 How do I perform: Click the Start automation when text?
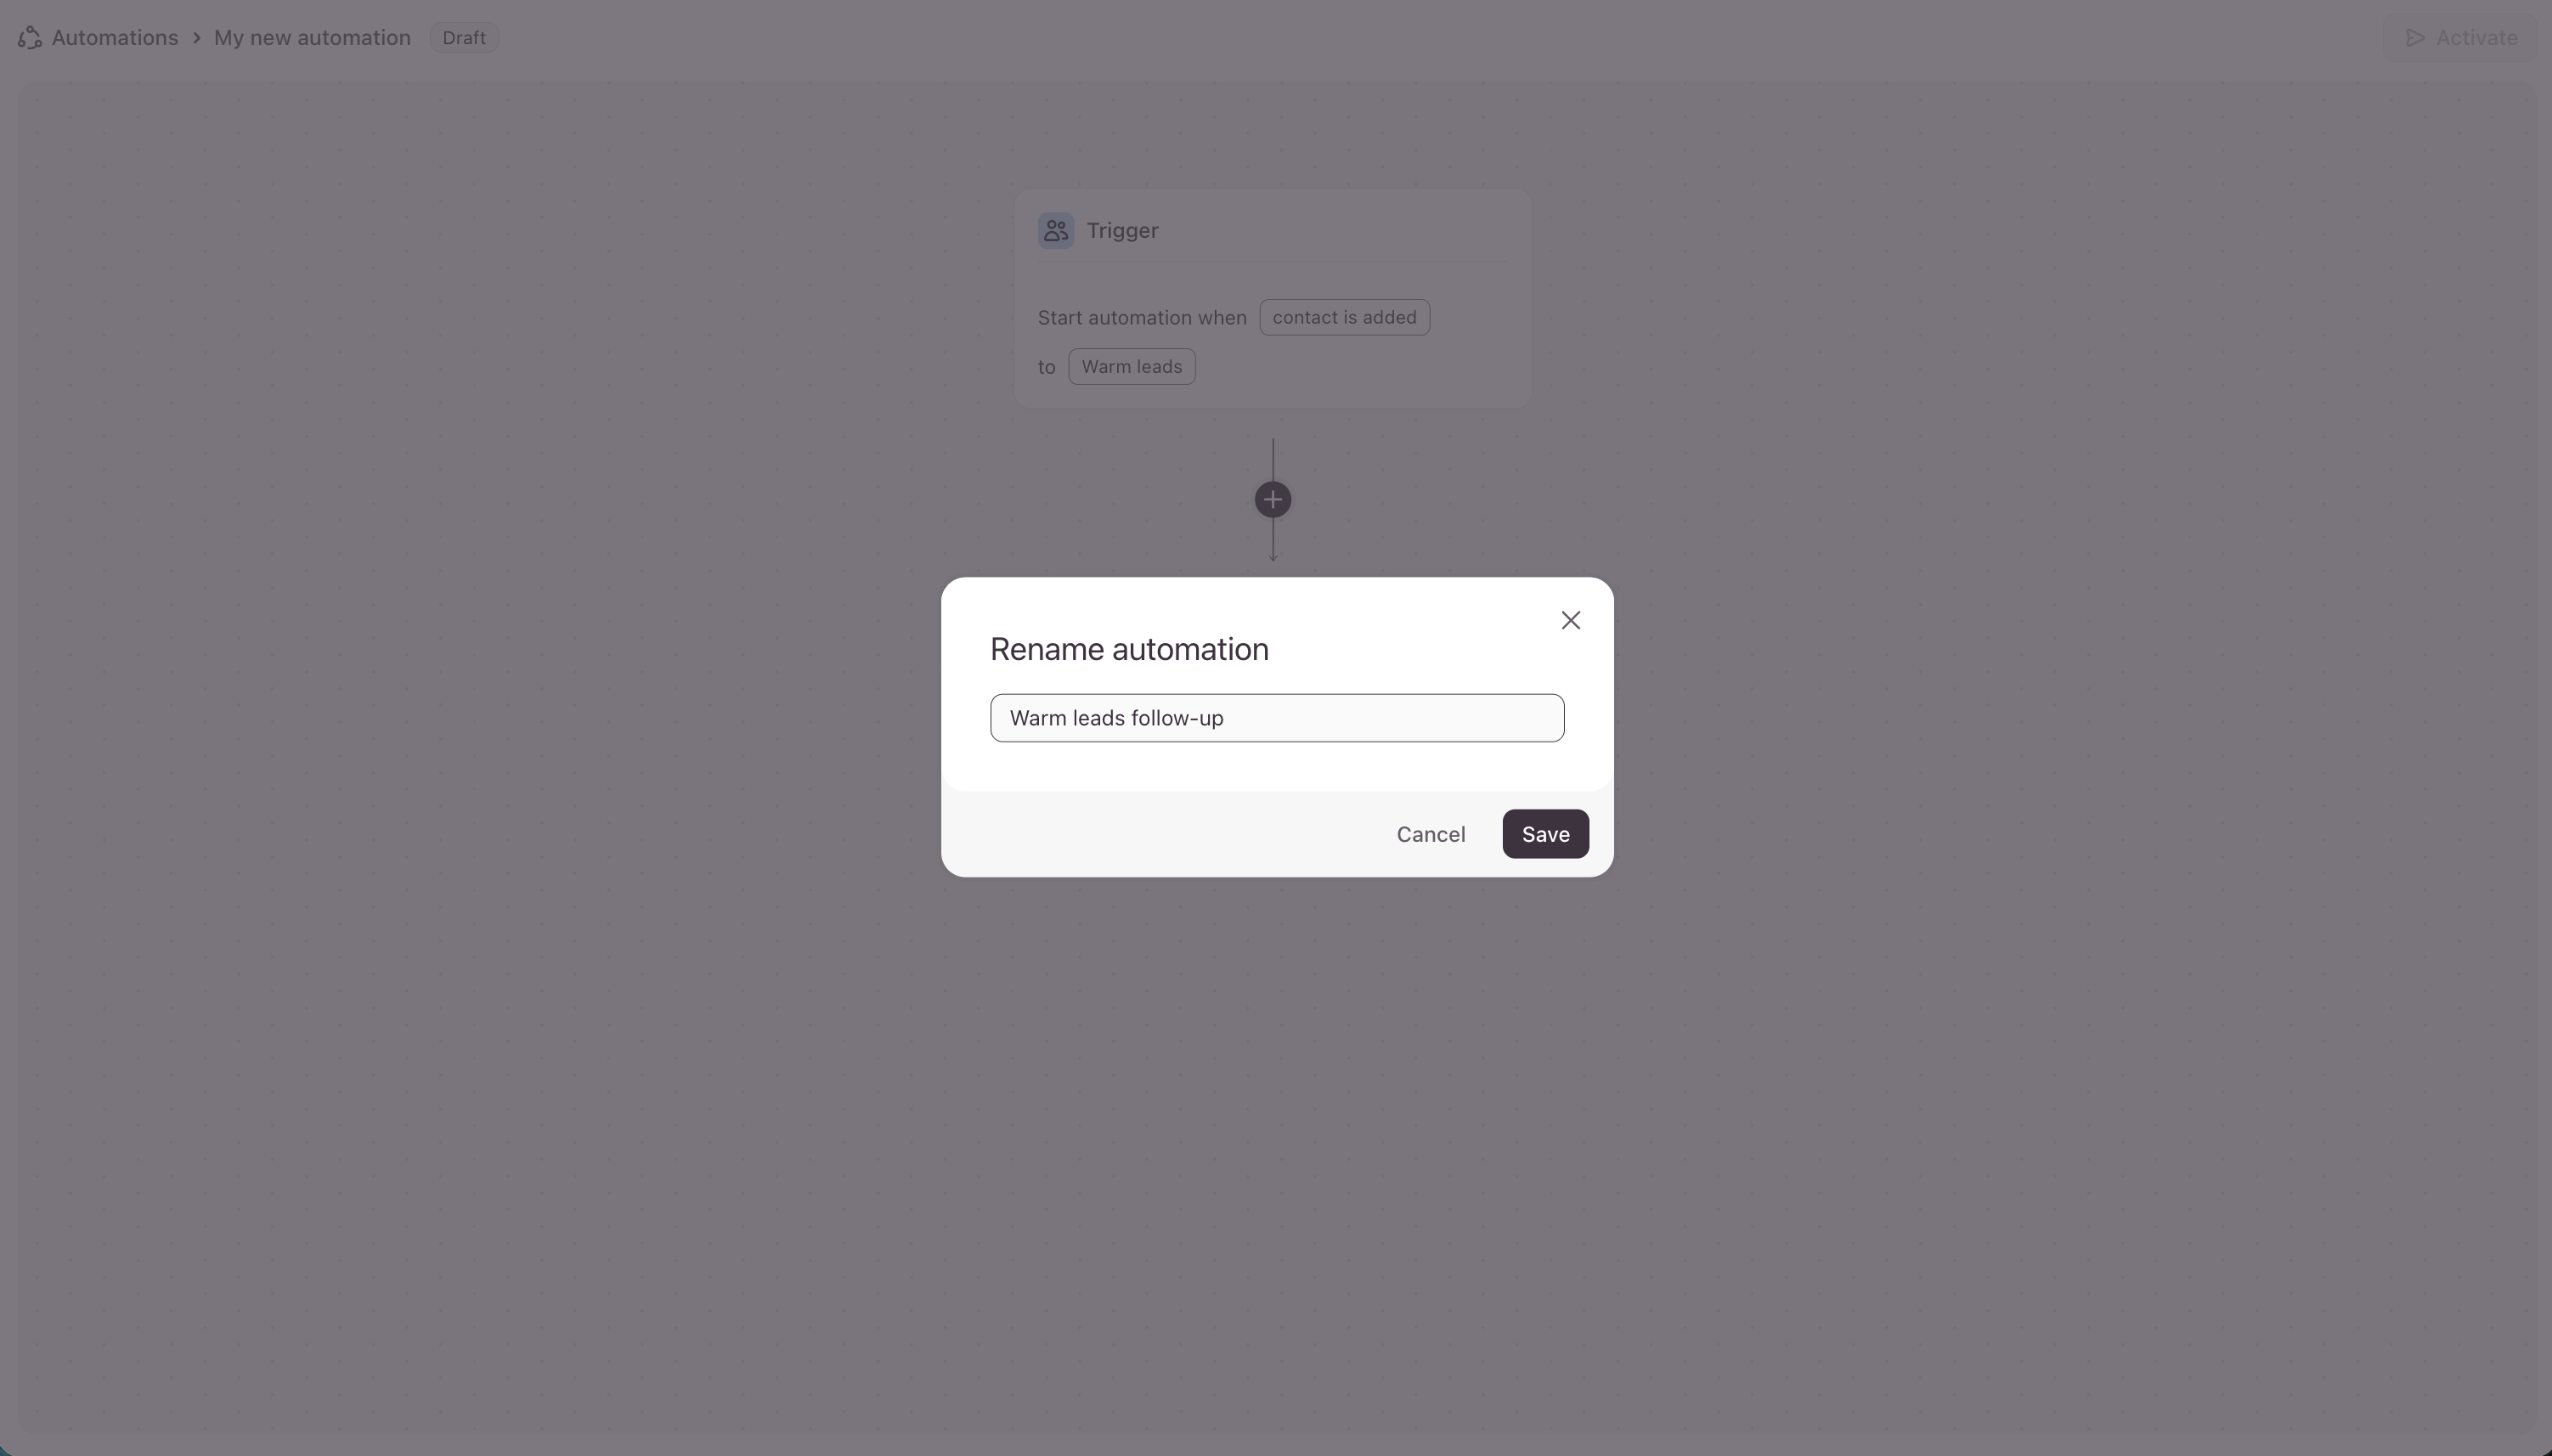(x=1142, y=318)
